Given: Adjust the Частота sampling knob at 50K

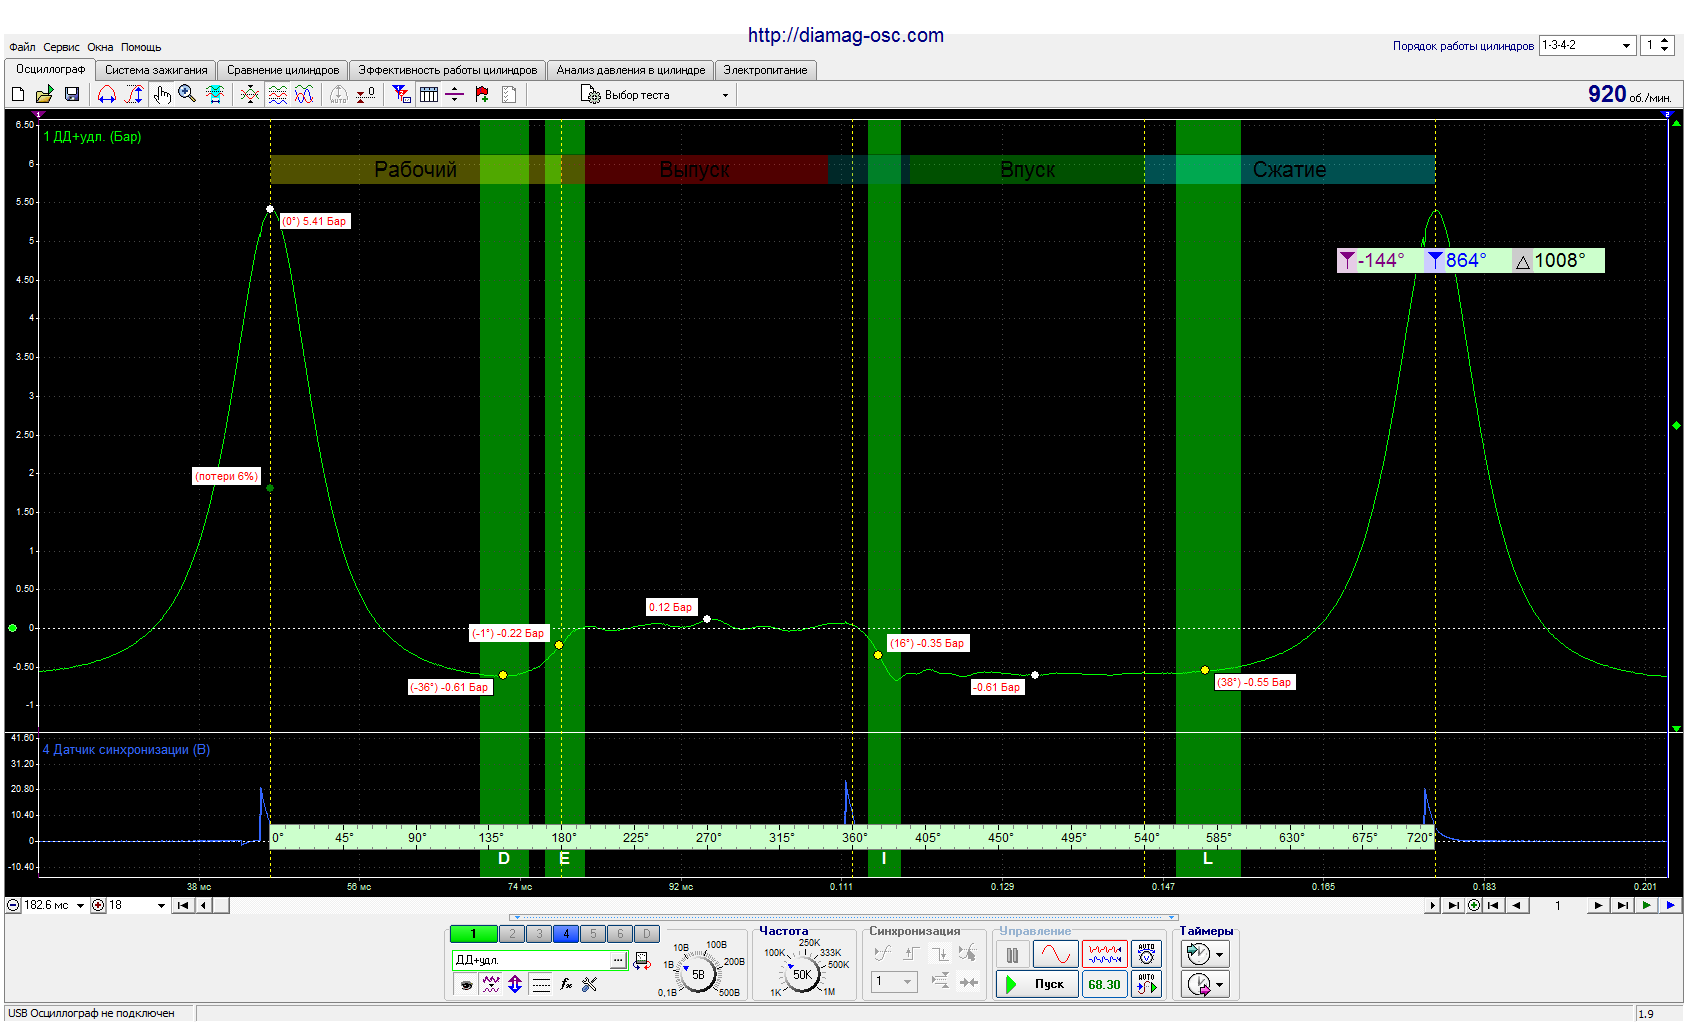Looking at the screenshot, I should [802, 973].
